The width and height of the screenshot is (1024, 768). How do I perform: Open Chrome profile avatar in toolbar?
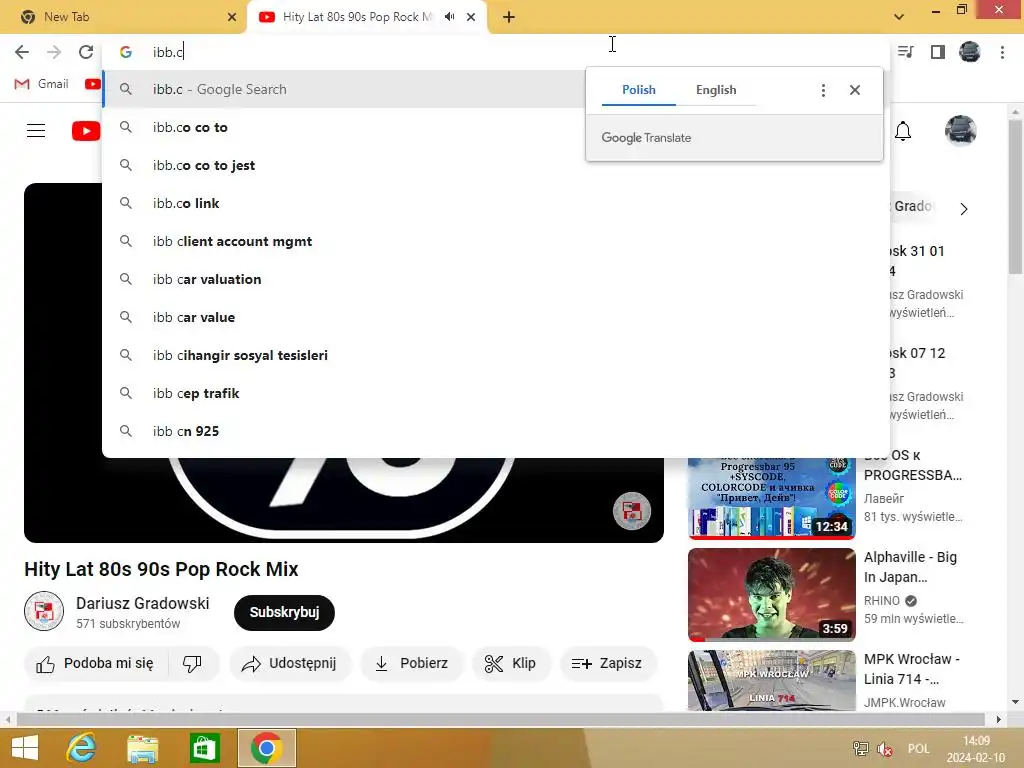969,52
